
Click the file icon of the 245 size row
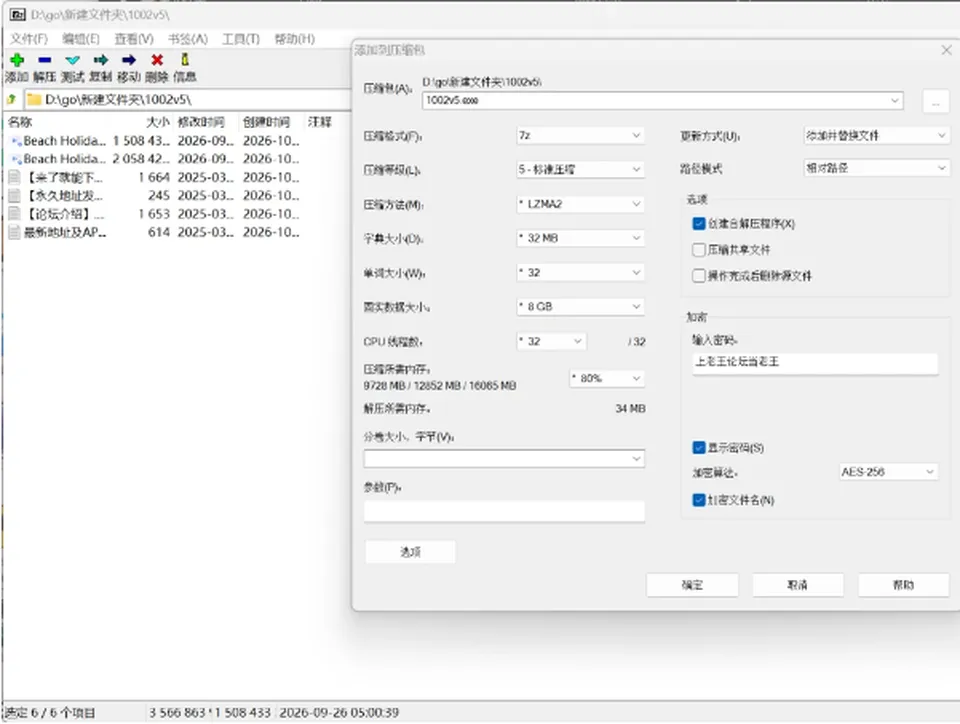[x=14, y=196]
